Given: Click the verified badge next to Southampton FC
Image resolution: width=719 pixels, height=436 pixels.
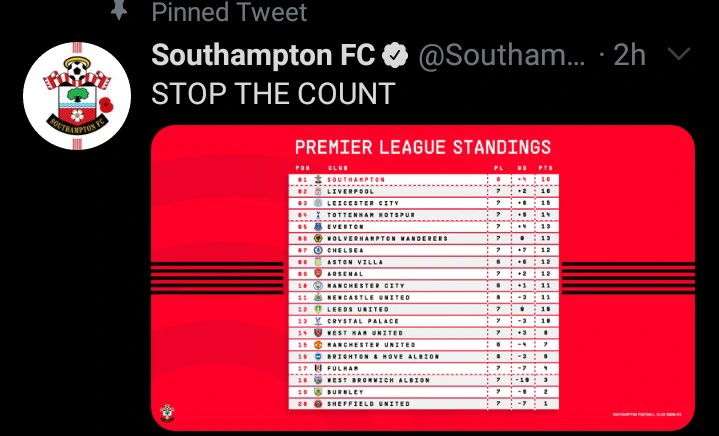Looking at the screenshot, I should pos(395,55).
